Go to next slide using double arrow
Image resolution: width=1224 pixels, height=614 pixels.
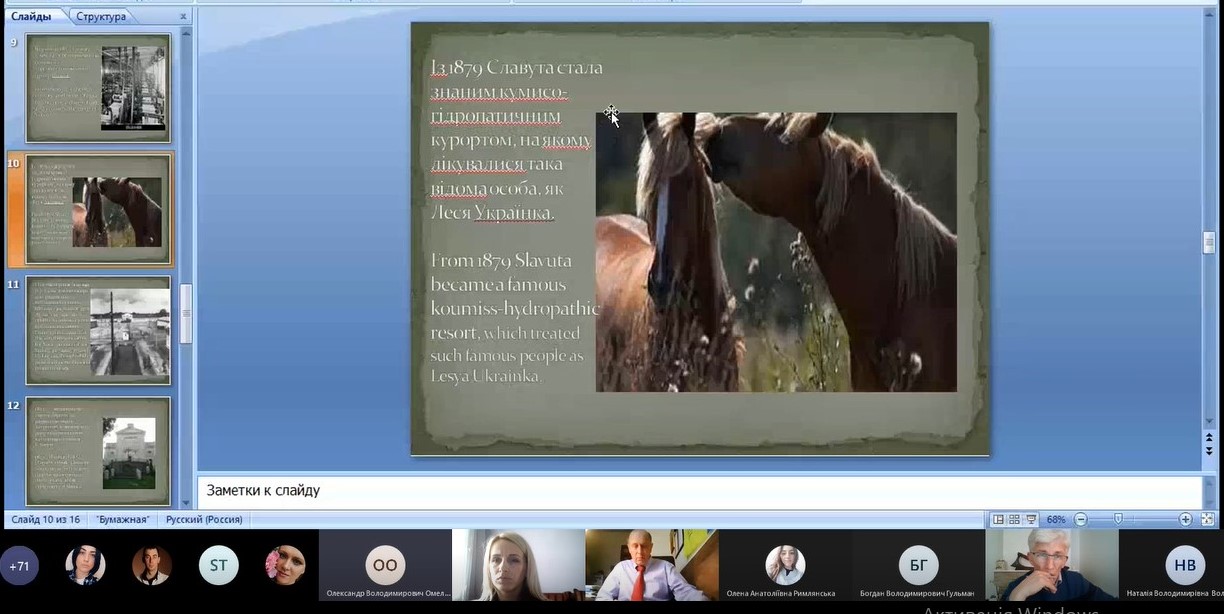[x=1209, y=452]
